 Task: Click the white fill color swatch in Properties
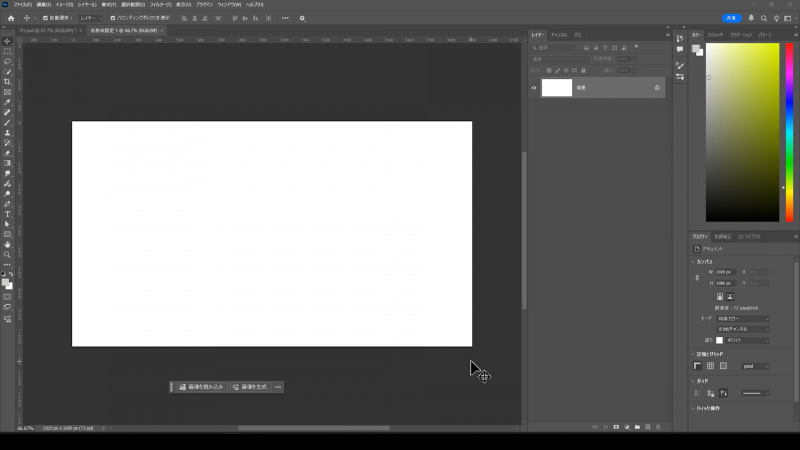click(719, 340)
